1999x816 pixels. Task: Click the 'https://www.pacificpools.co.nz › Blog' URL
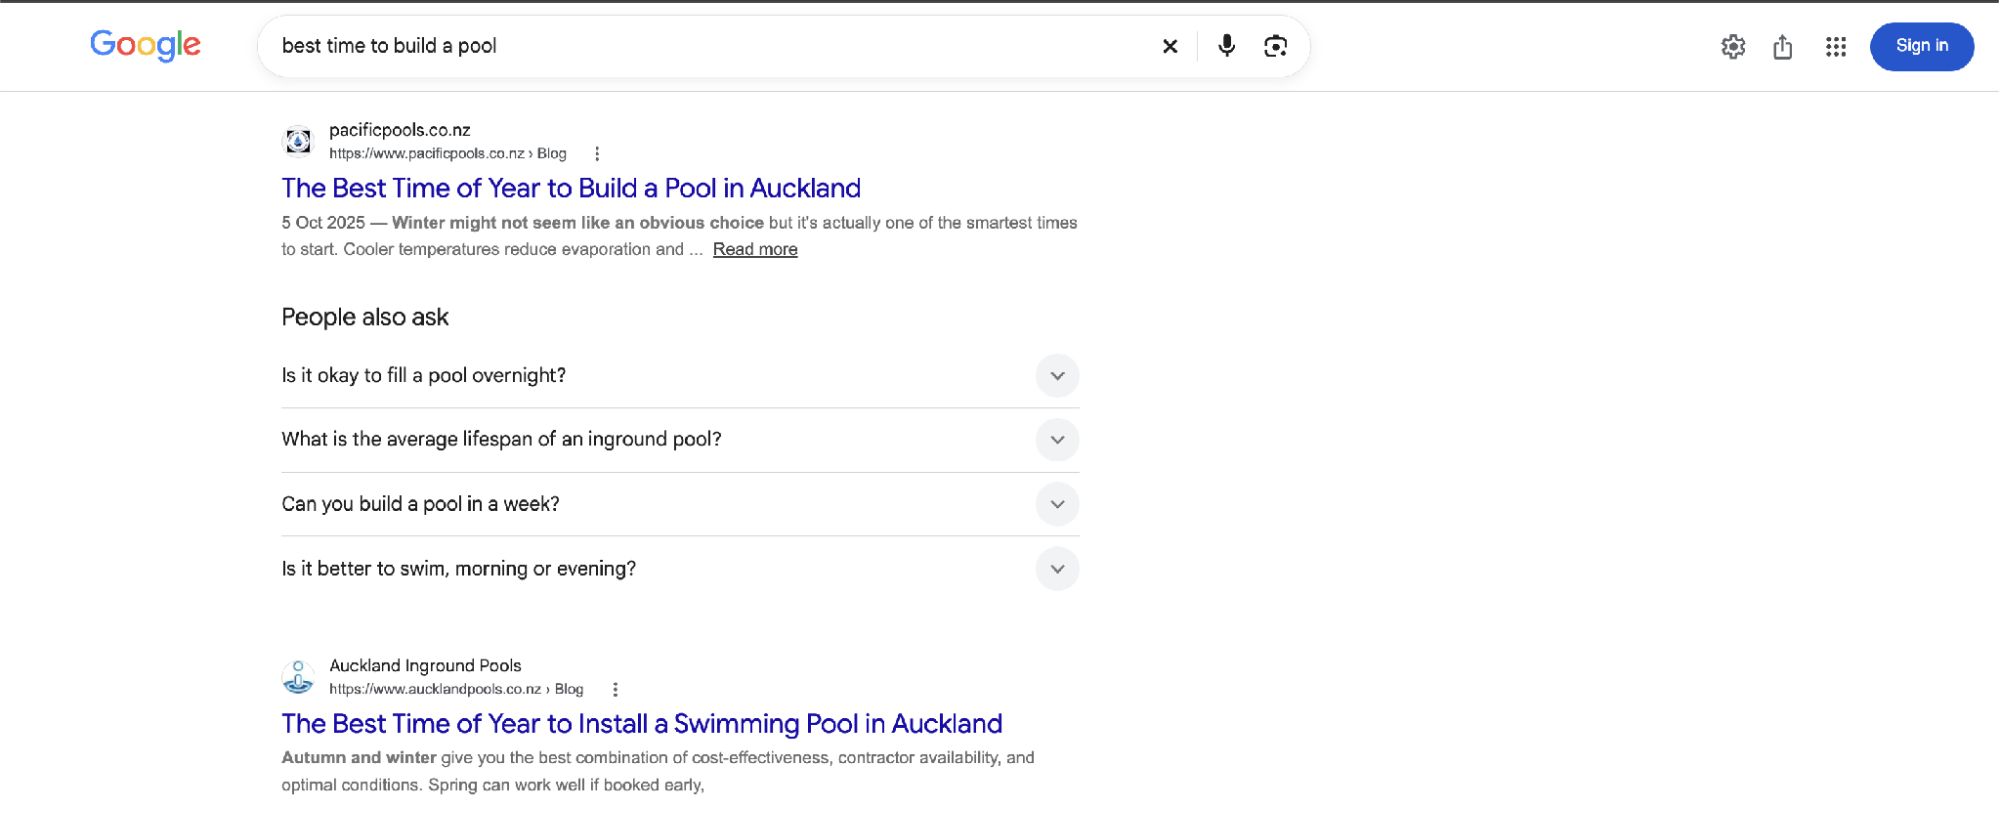pyautogui.click(x=448, y=153)
